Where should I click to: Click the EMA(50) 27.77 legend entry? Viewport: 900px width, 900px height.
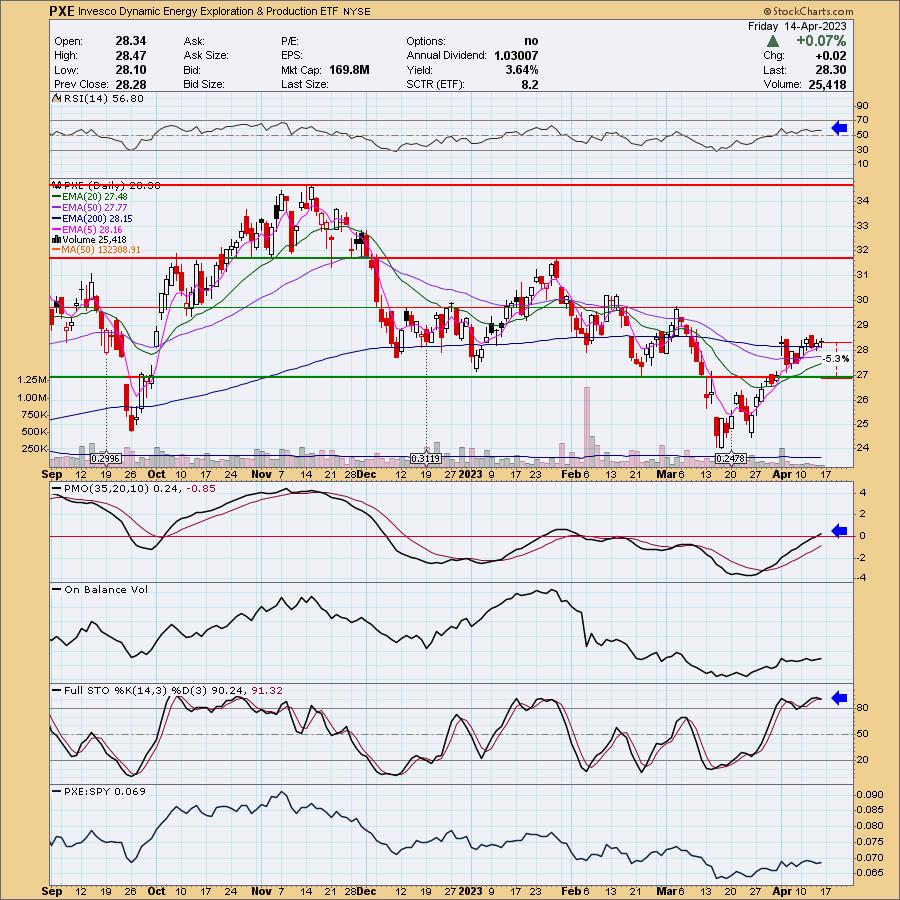pyautogui.click(x=91, y=208)
